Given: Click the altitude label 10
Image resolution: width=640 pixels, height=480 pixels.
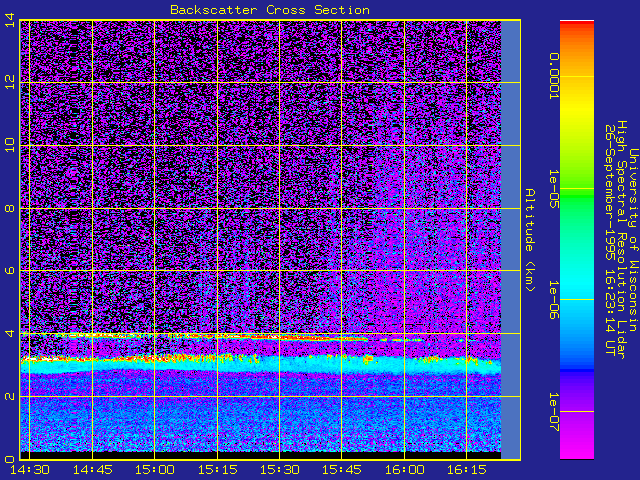Looking at the screenshot, I should 10,145.
